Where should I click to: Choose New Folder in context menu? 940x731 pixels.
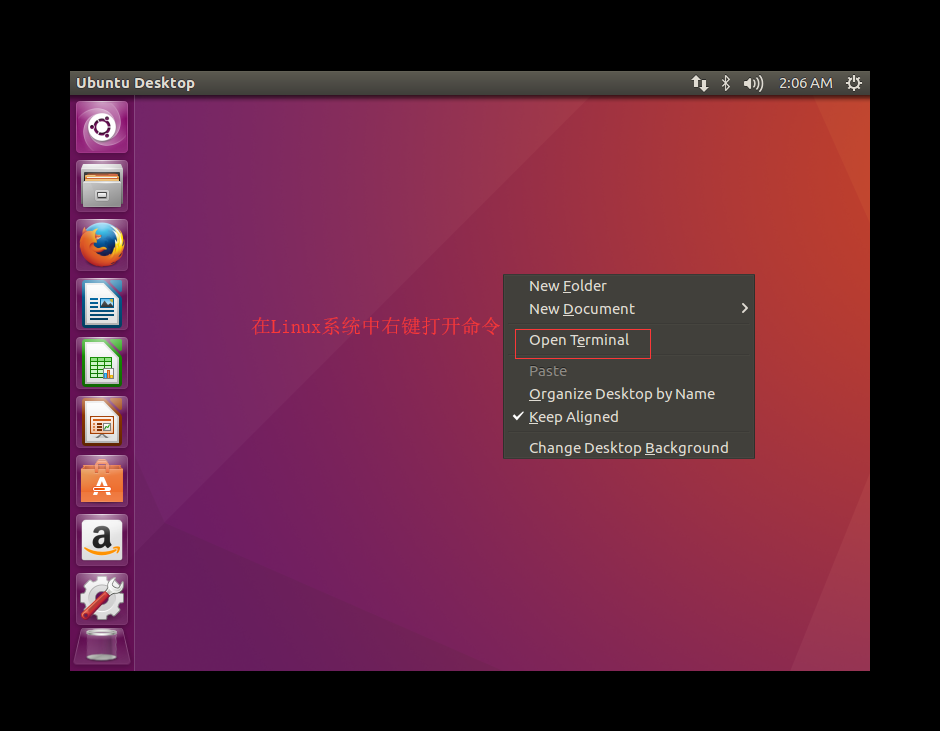[x=628, y=286]
